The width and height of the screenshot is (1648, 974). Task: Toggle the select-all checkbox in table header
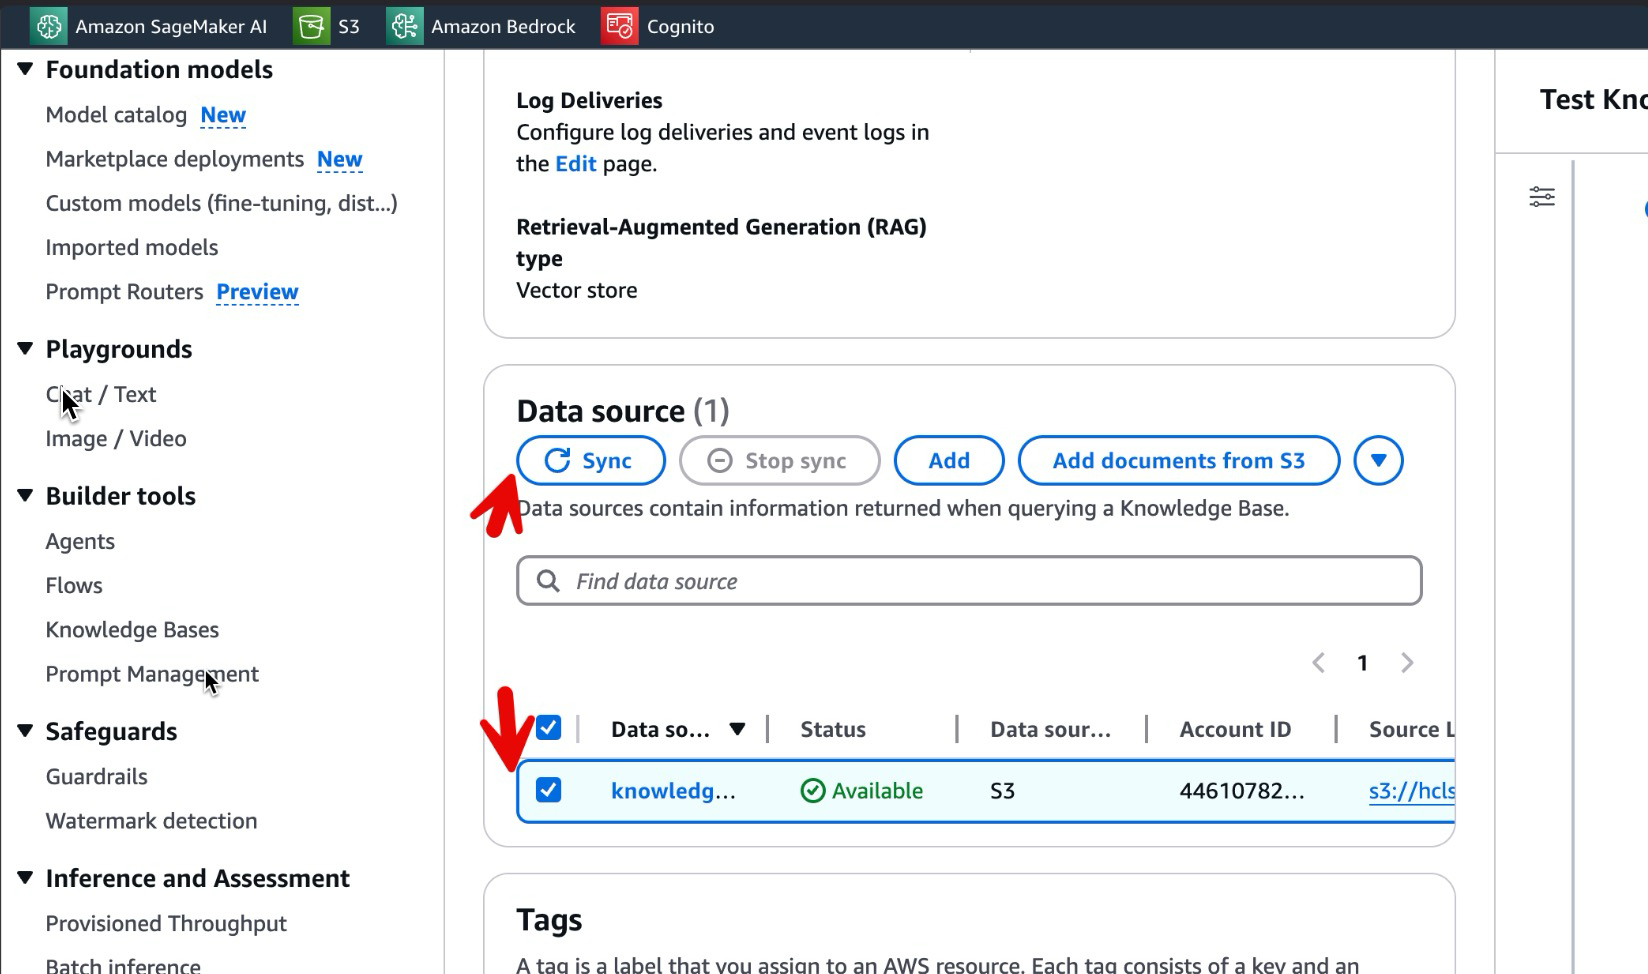[x=548, y=728]
